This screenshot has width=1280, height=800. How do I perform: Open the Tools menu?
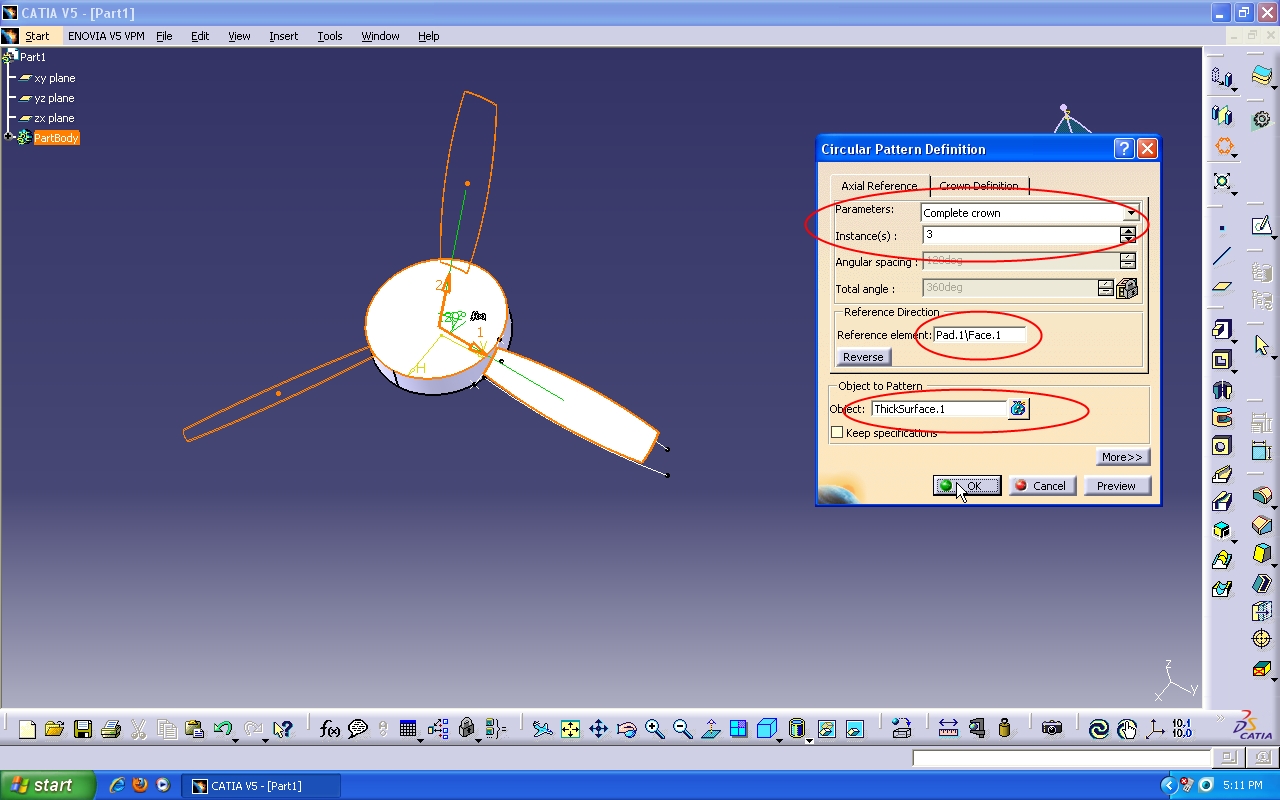(330, 36)
